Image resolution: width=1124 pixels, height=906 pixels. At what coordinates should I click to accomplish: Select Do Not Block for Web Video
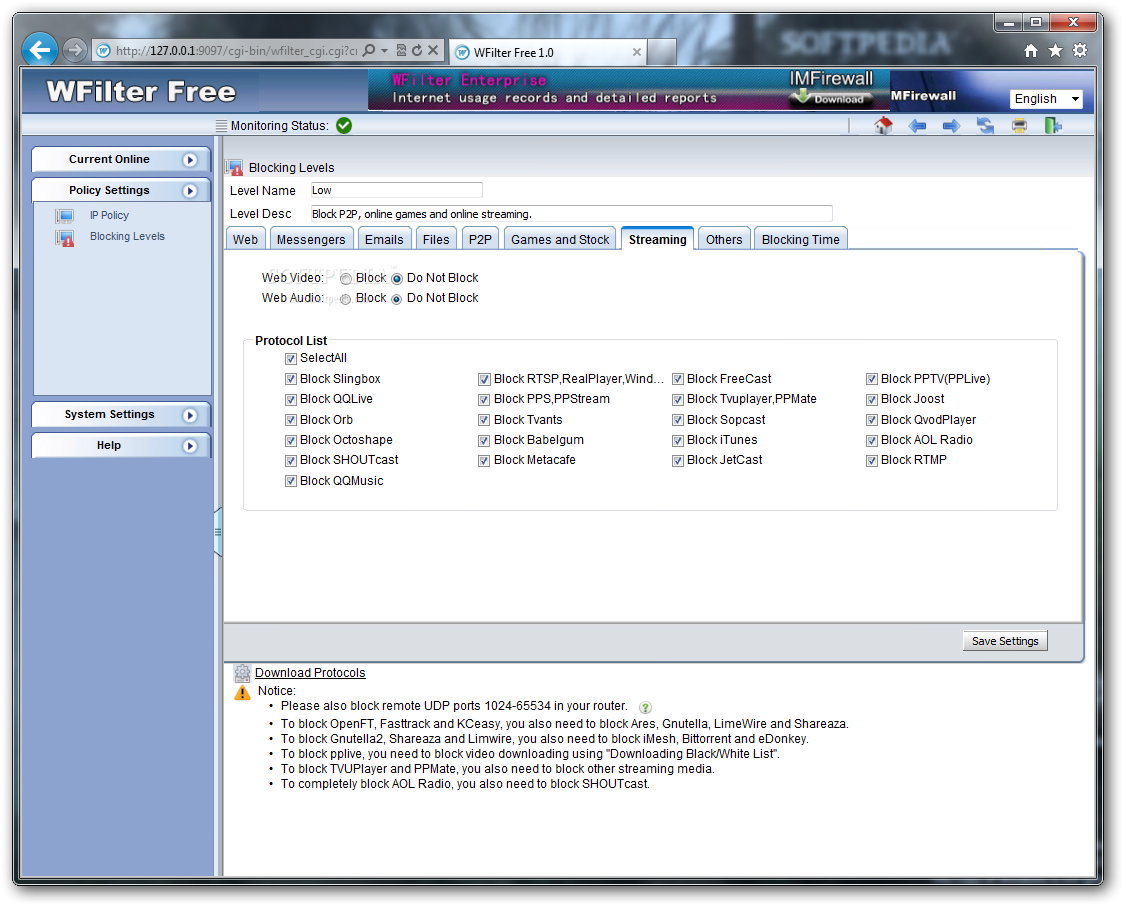(396, 279)
